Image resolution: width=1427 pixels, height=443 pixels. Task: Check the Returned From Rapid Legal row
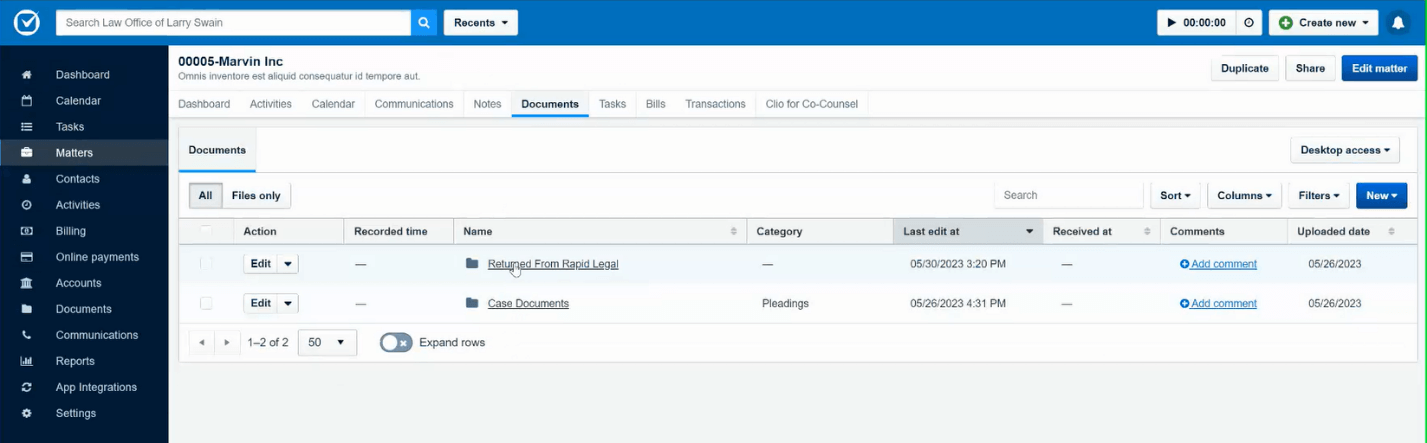206,264
